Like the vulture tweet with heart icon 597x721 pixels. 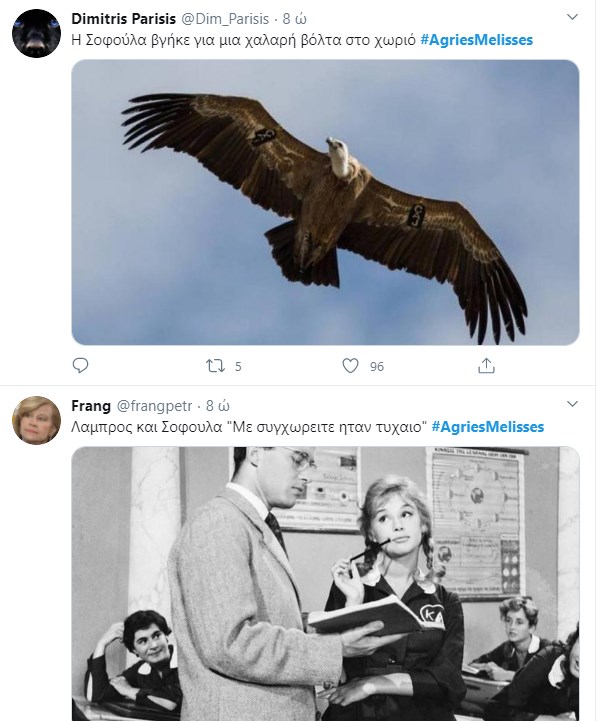(x=350, y=366)
